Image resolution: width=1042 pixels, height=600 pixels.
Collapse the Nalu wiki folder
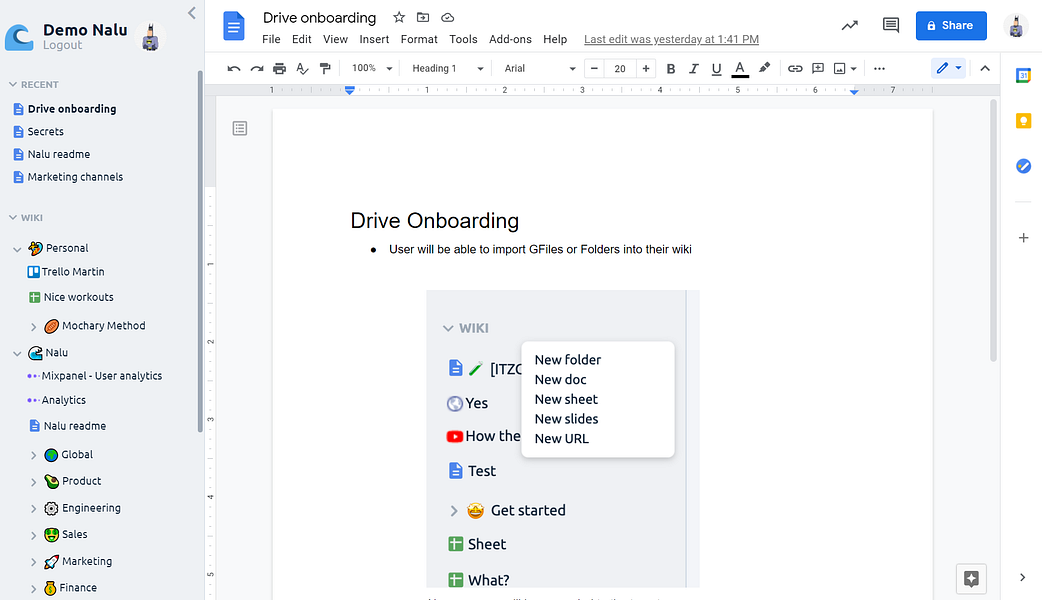click(x=17, y=353)
